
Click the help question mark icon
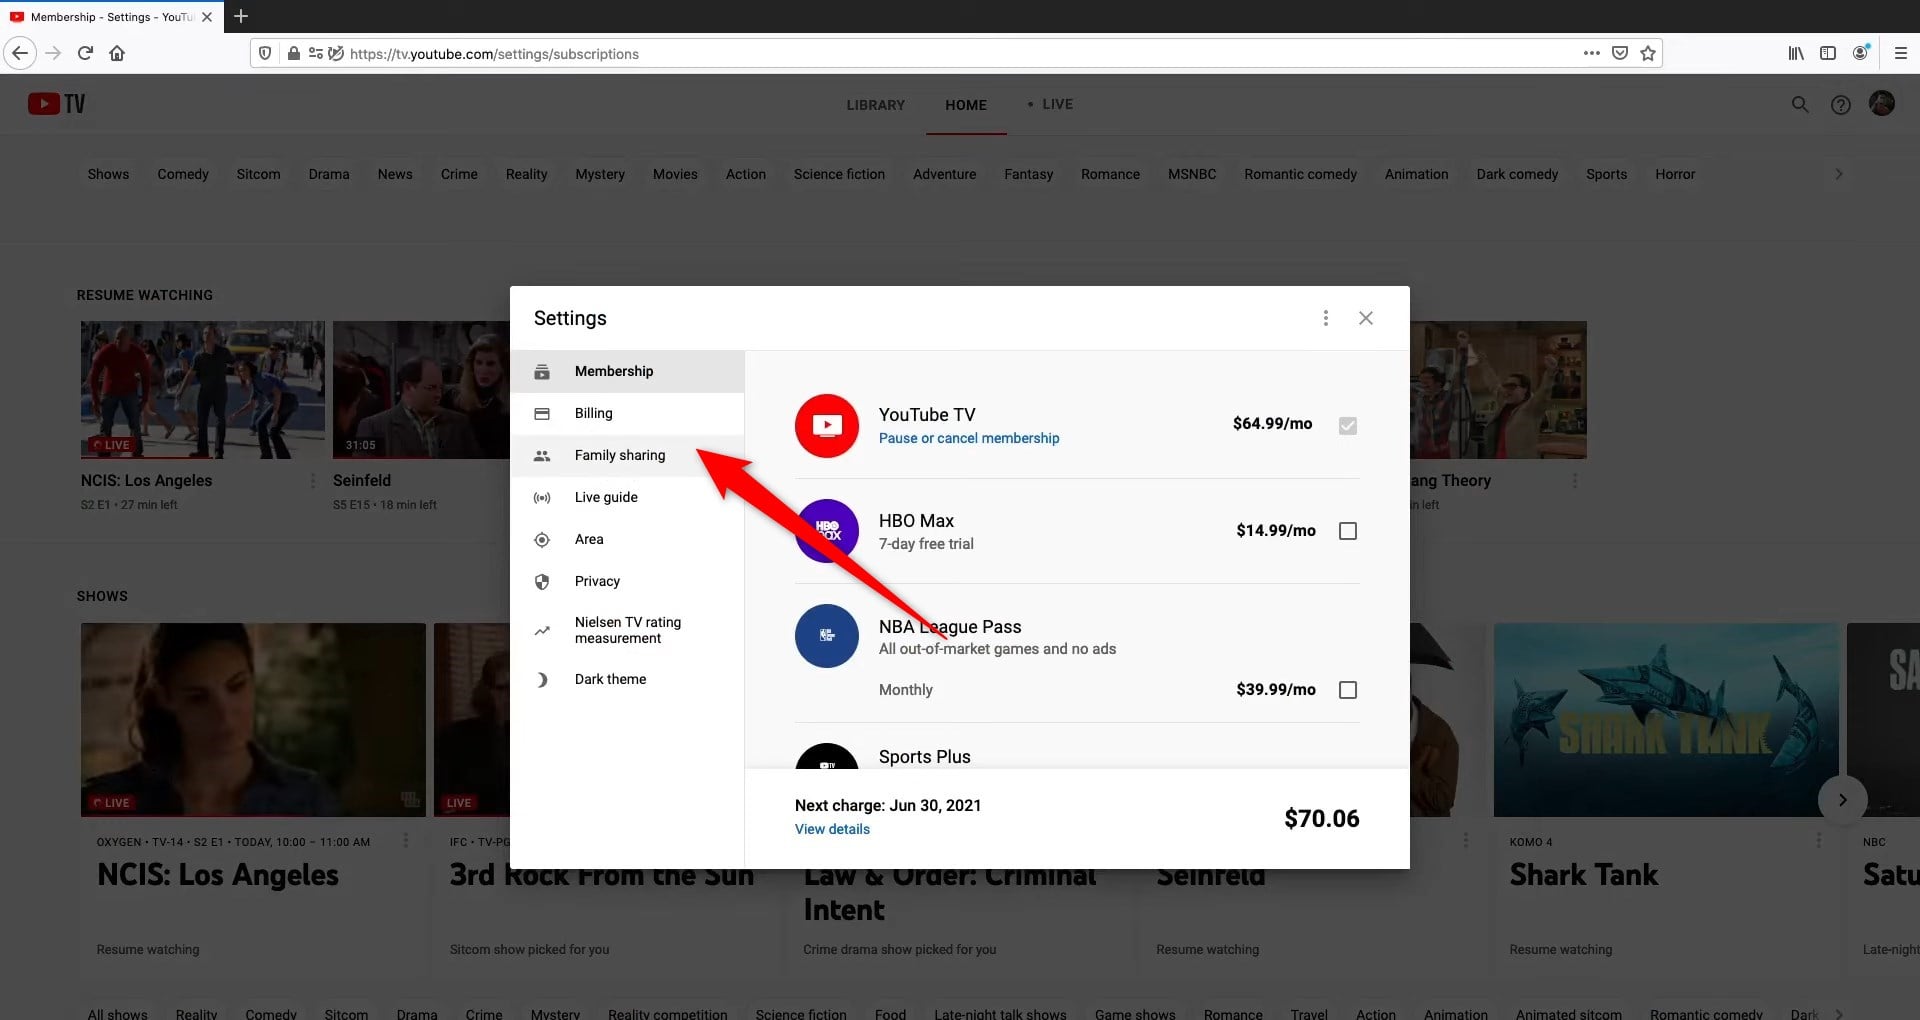pos(1841,104)
